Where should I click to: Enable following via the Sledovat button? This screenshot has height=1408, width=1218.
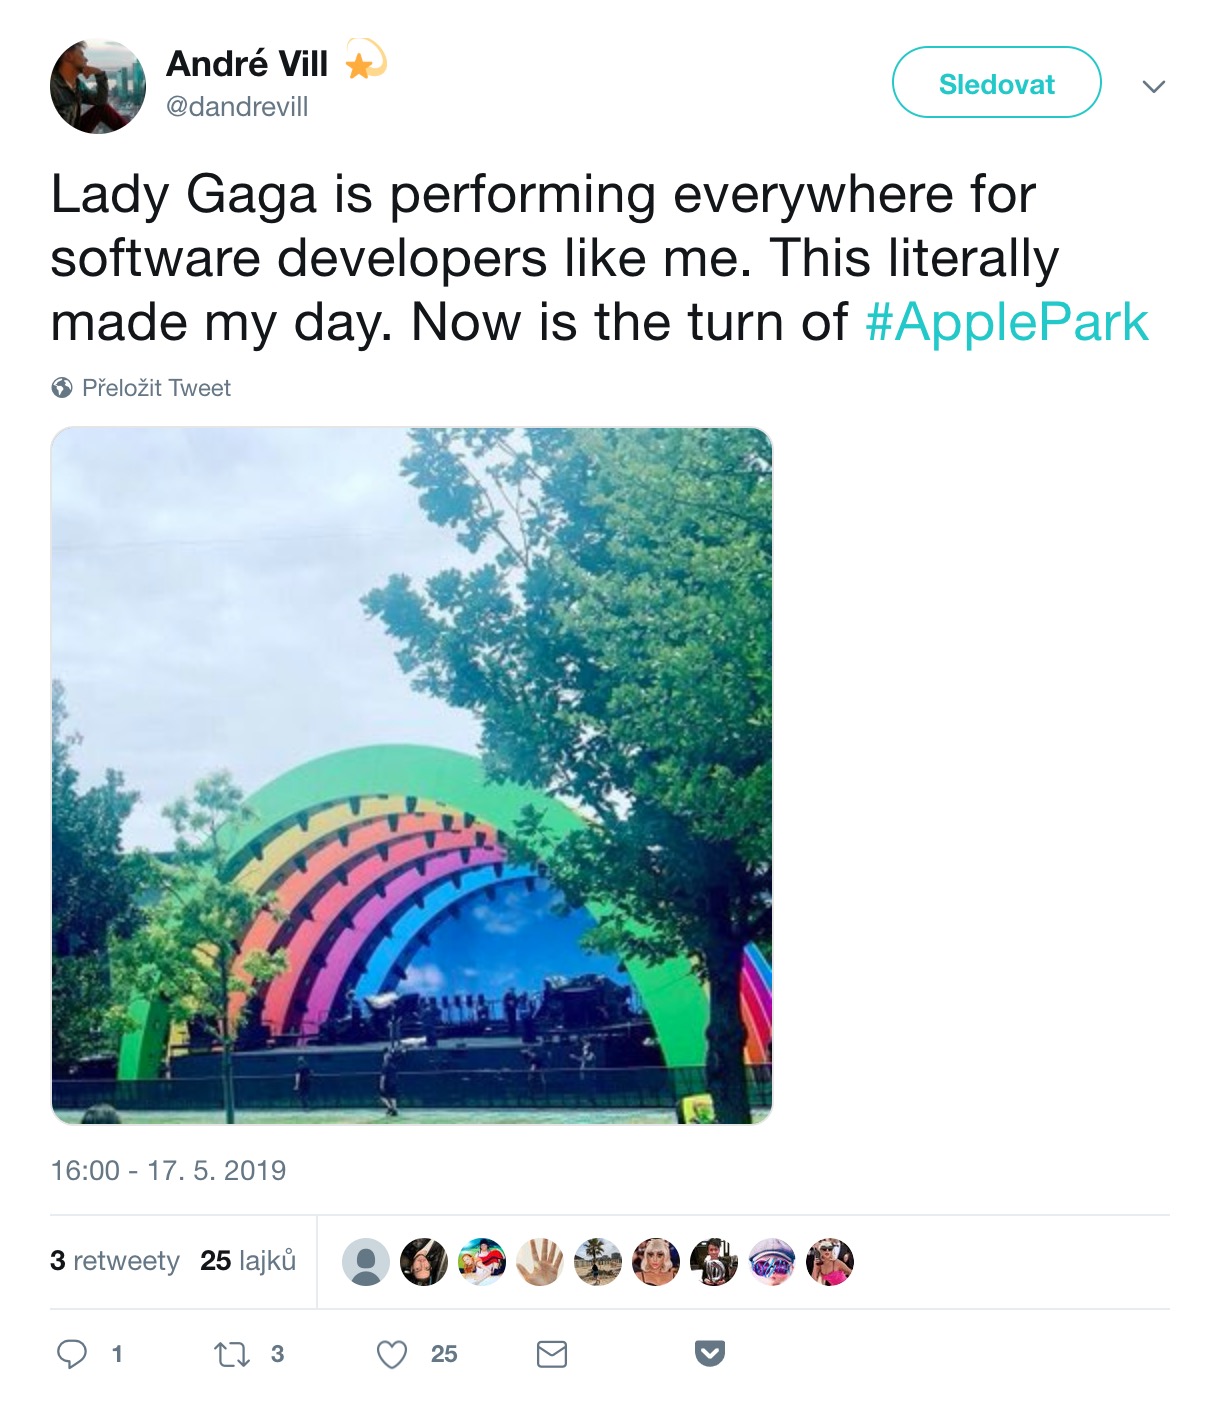click(x=995, y=84)
